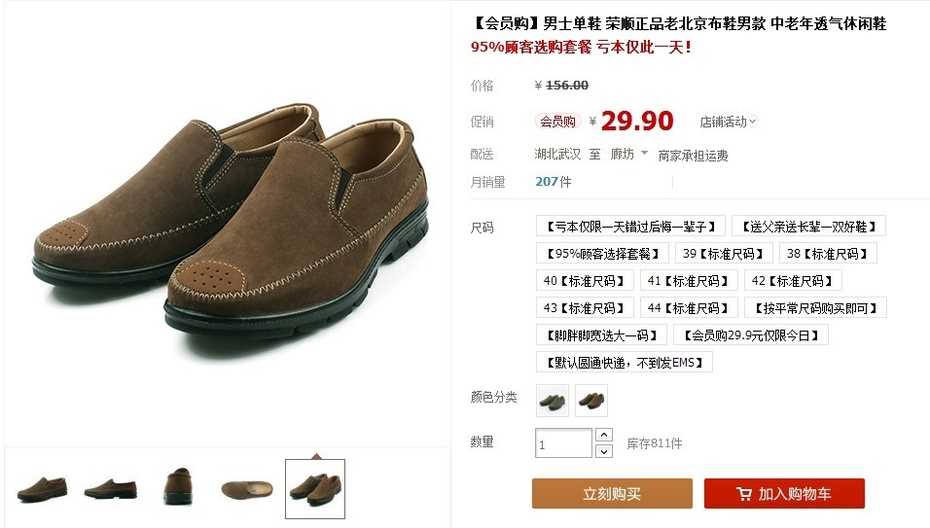
Task: Select the 【95%顾客选择套餐】 option
Action: click(603, 253)
